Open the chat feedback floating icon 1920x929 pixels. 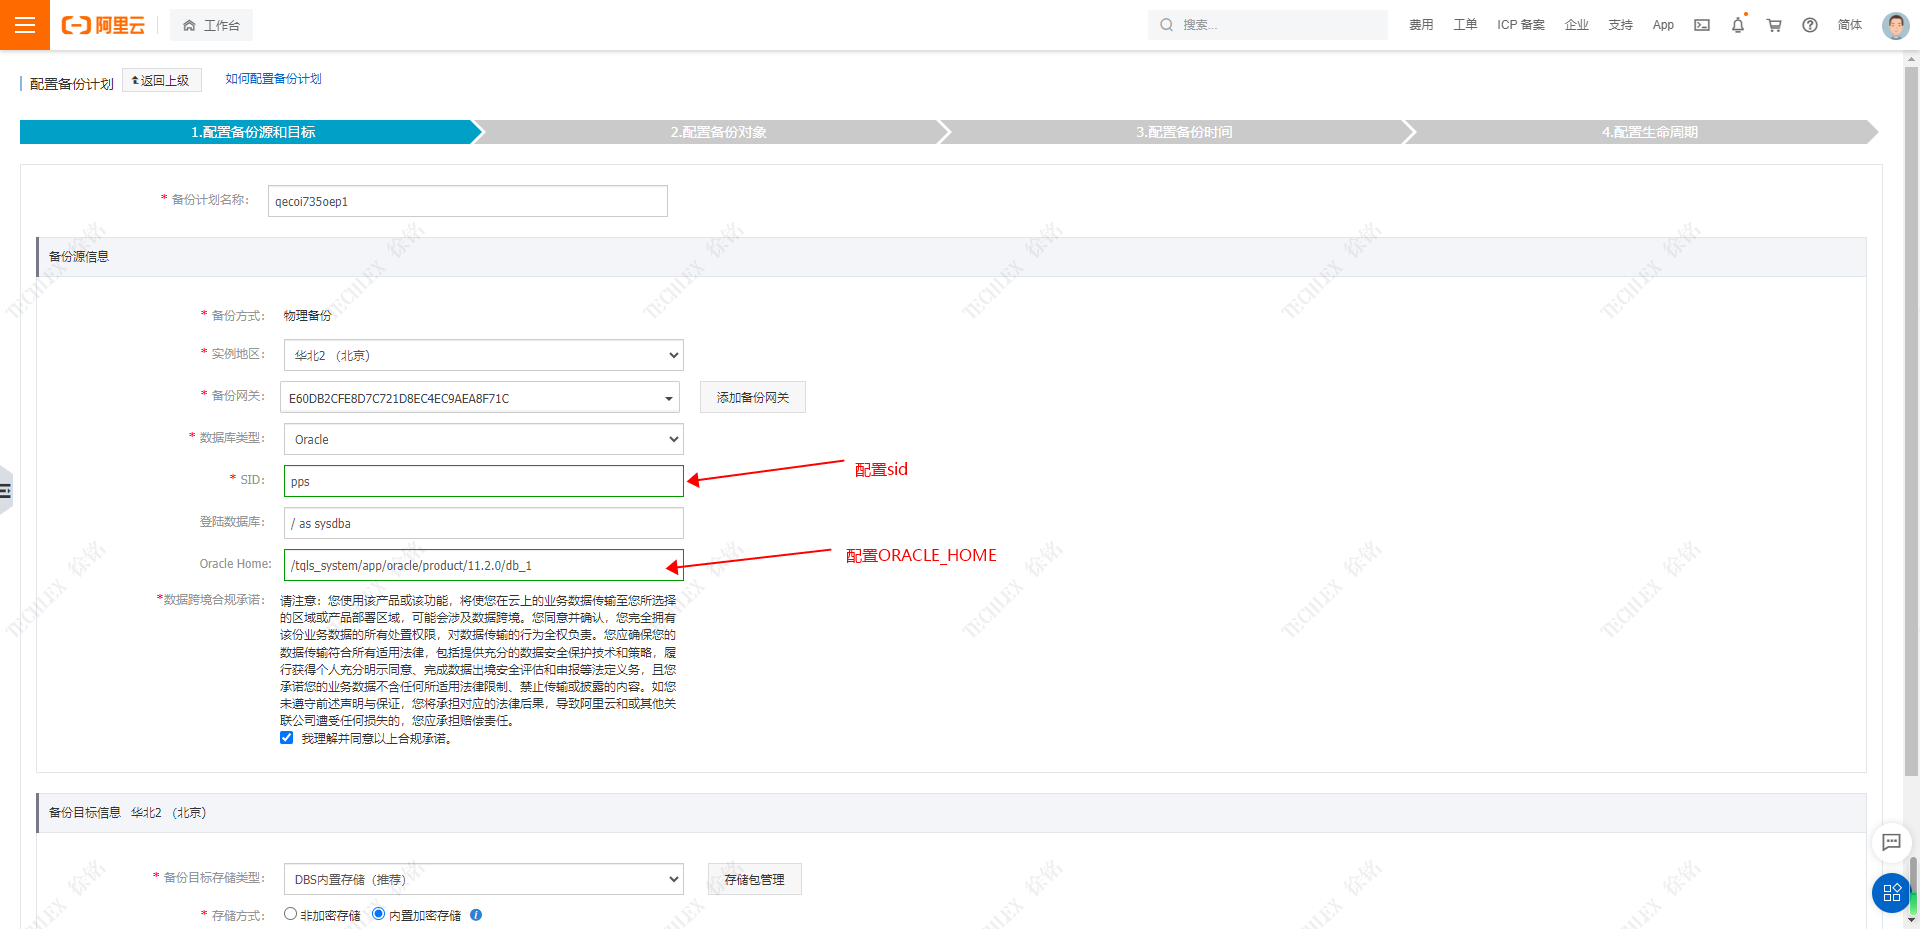click(1891, 842)
